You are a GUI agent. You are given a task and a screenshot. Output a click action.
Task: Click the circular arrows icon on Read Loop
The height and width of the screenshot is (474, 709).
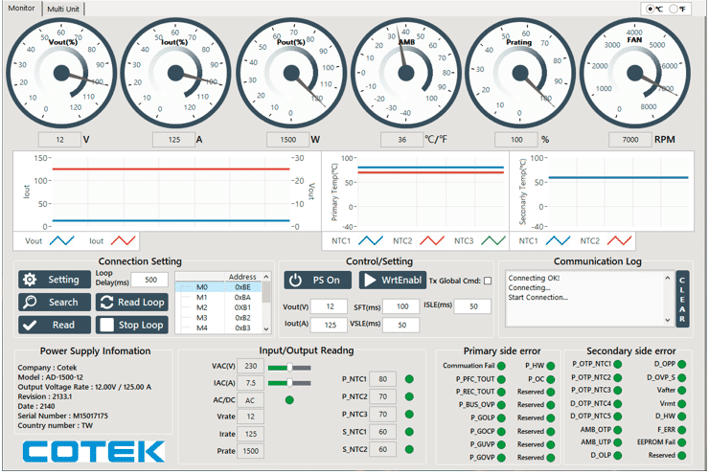[107, 302]
